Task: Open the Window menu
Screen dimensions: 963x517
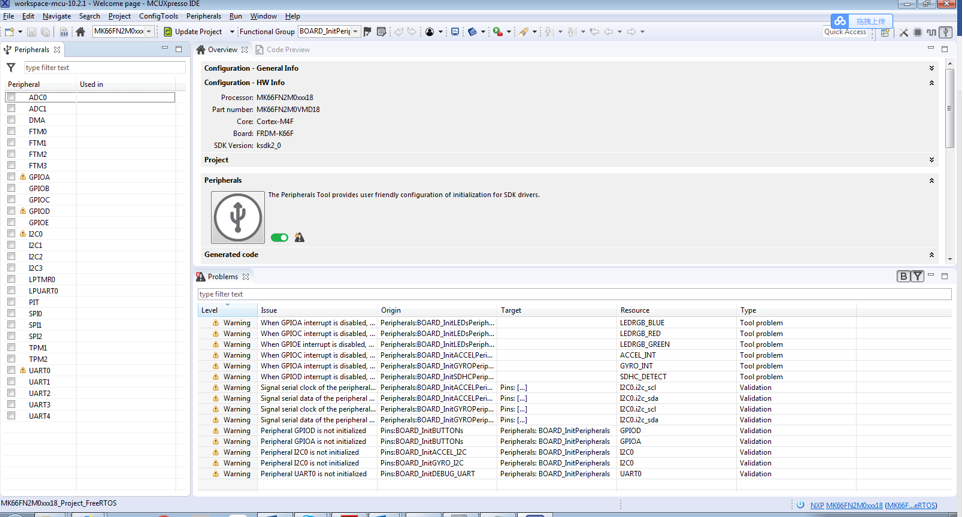Action: point(263,16)
